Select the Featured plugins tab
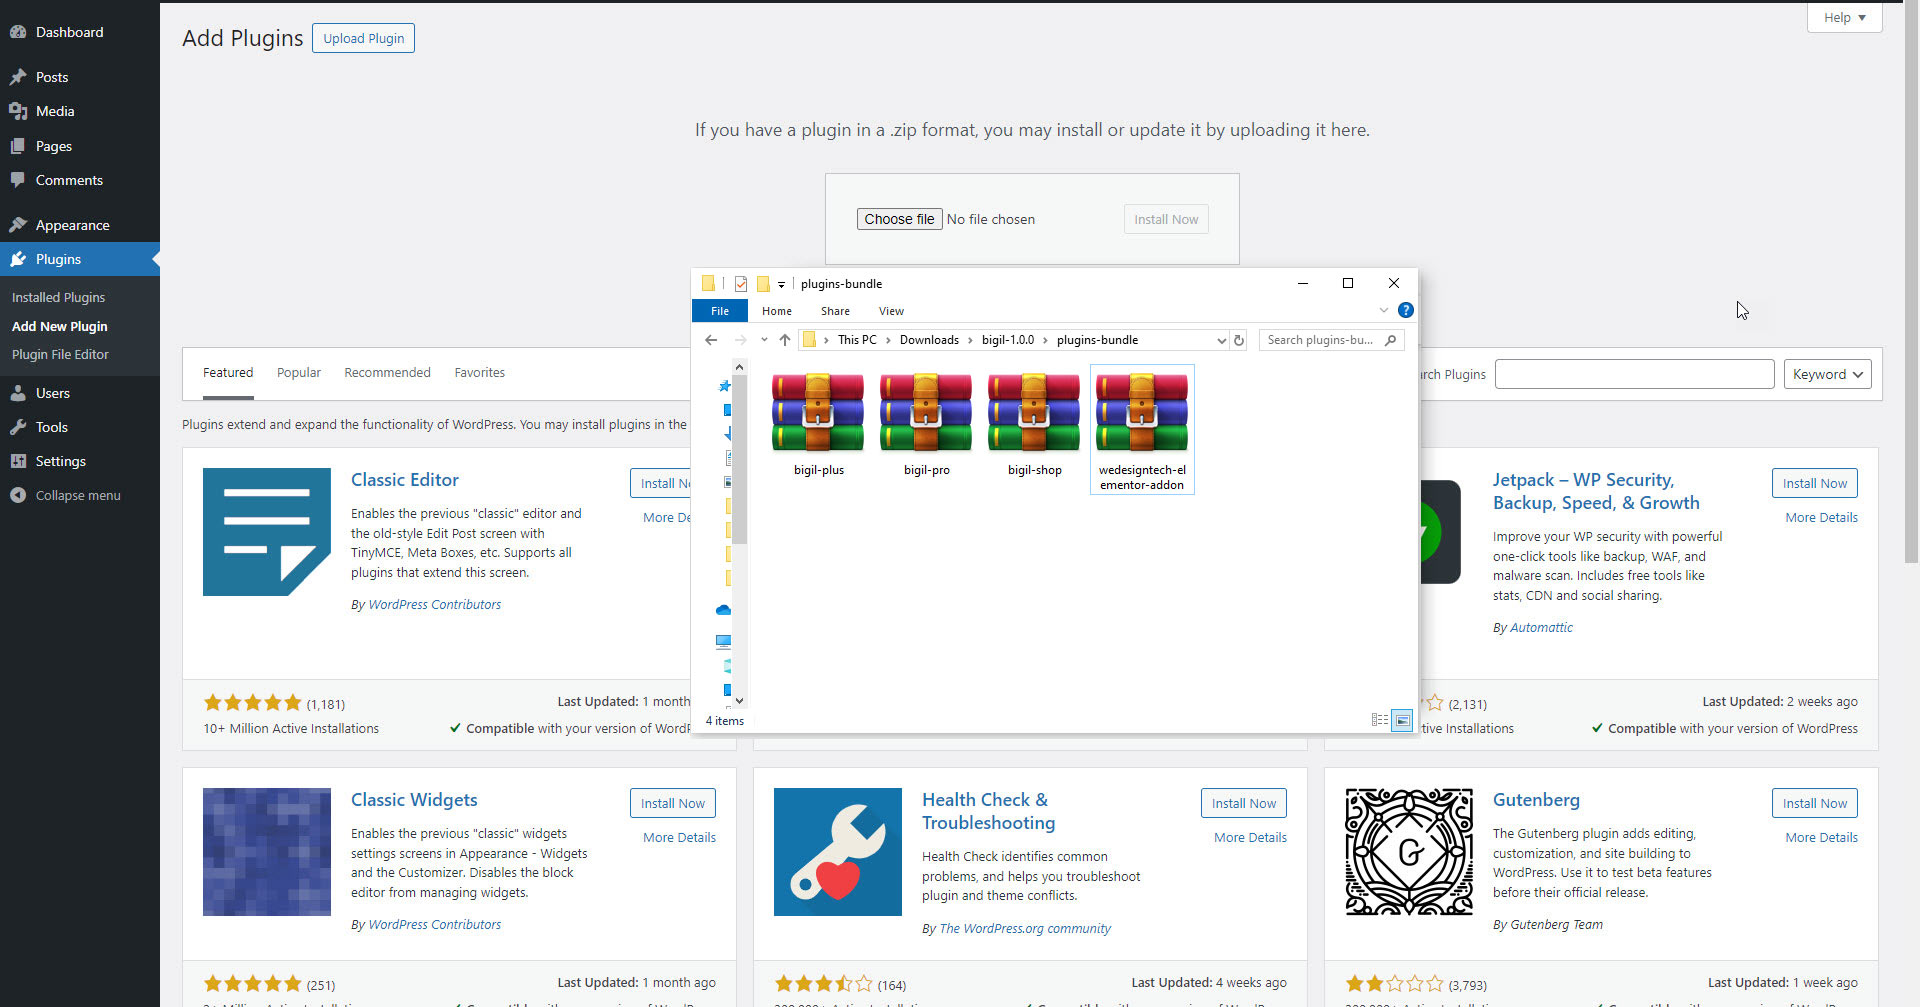This screenshot has width=1920, height=1007. [228, 372]
